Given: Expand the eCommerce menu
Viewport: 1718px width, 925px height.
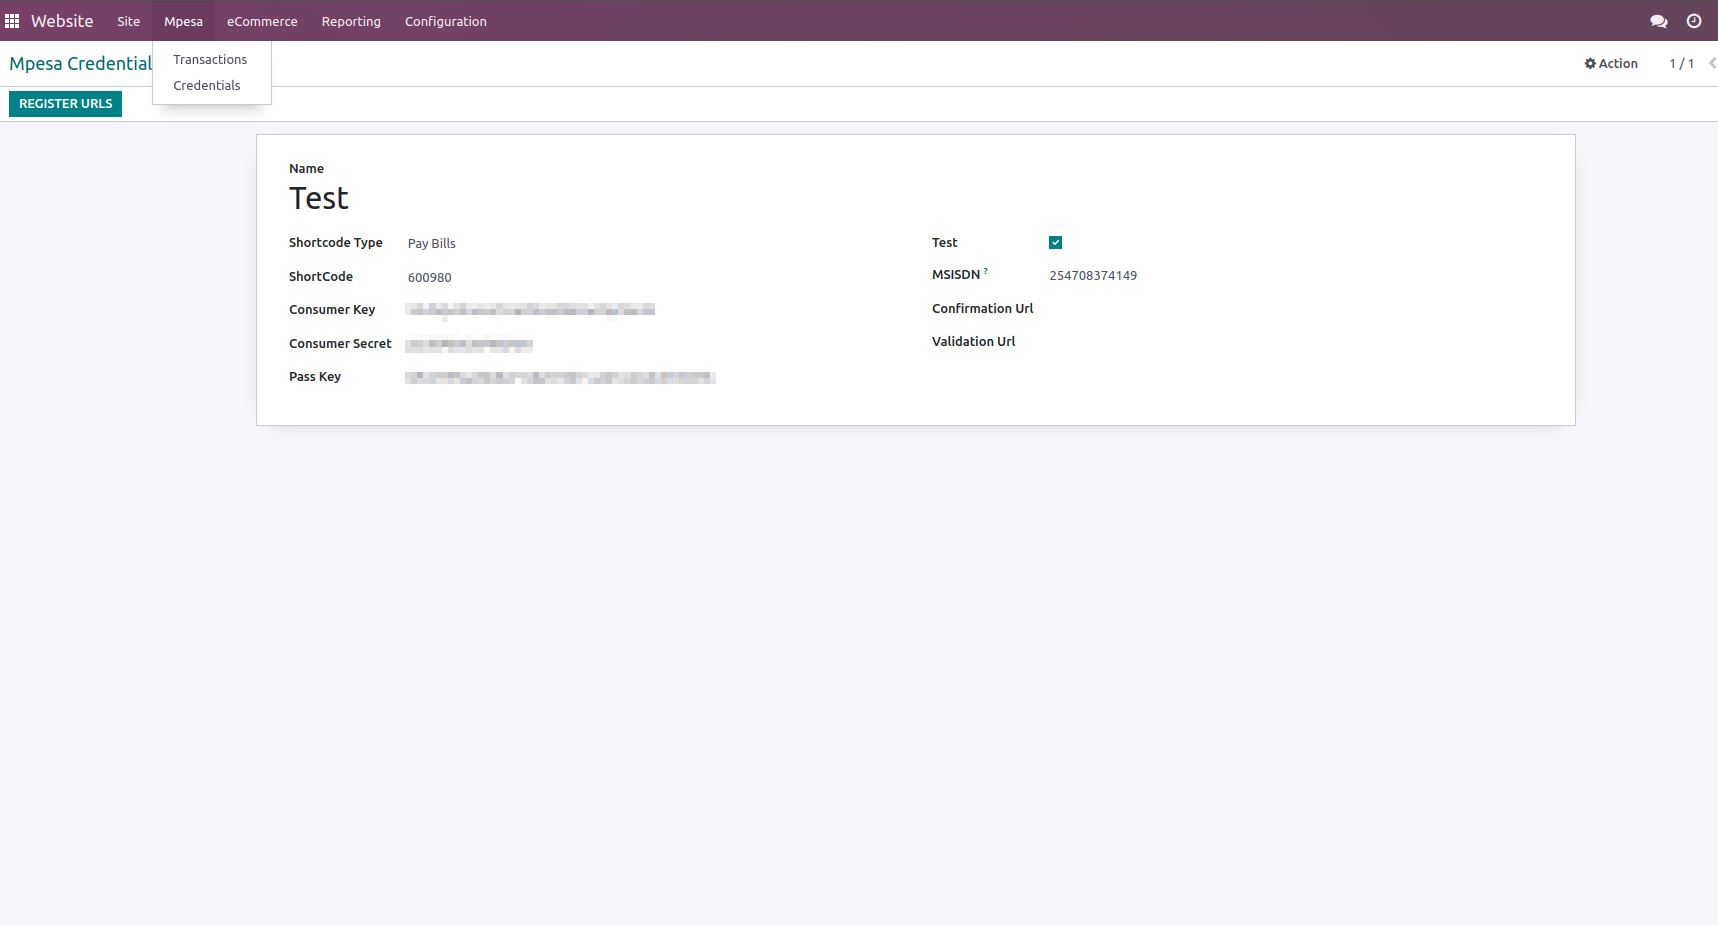Looking at the screenshot, I should coord(262,21).
